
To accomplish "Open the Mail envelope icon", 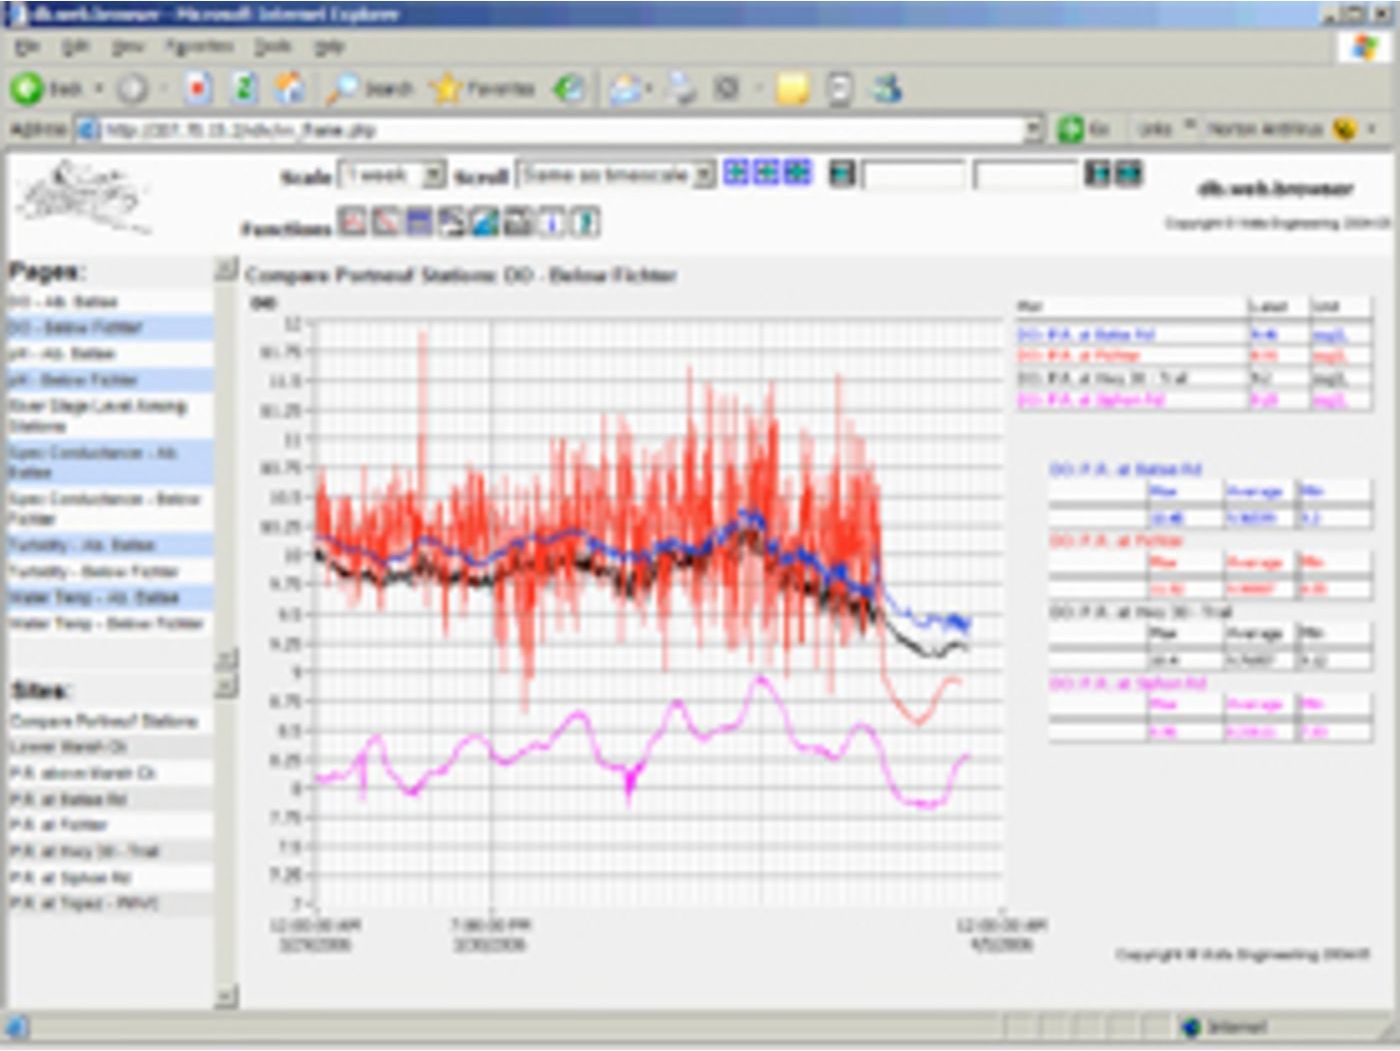I will point(625,89).
